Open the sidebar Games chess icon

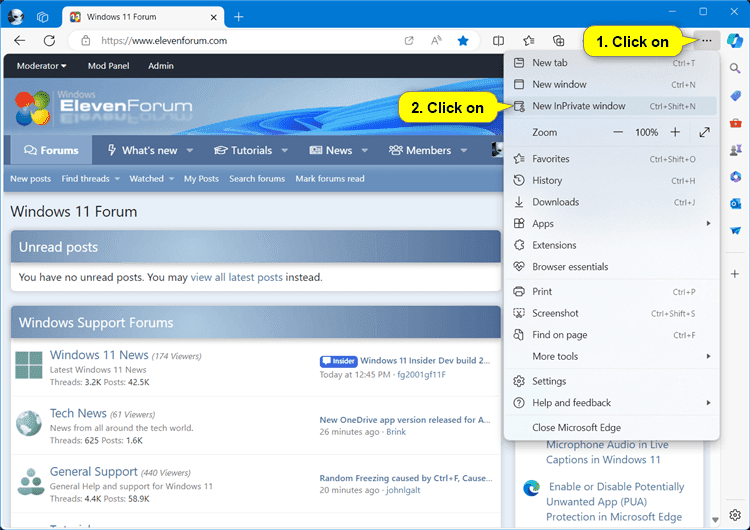click(x=735, y=150)
